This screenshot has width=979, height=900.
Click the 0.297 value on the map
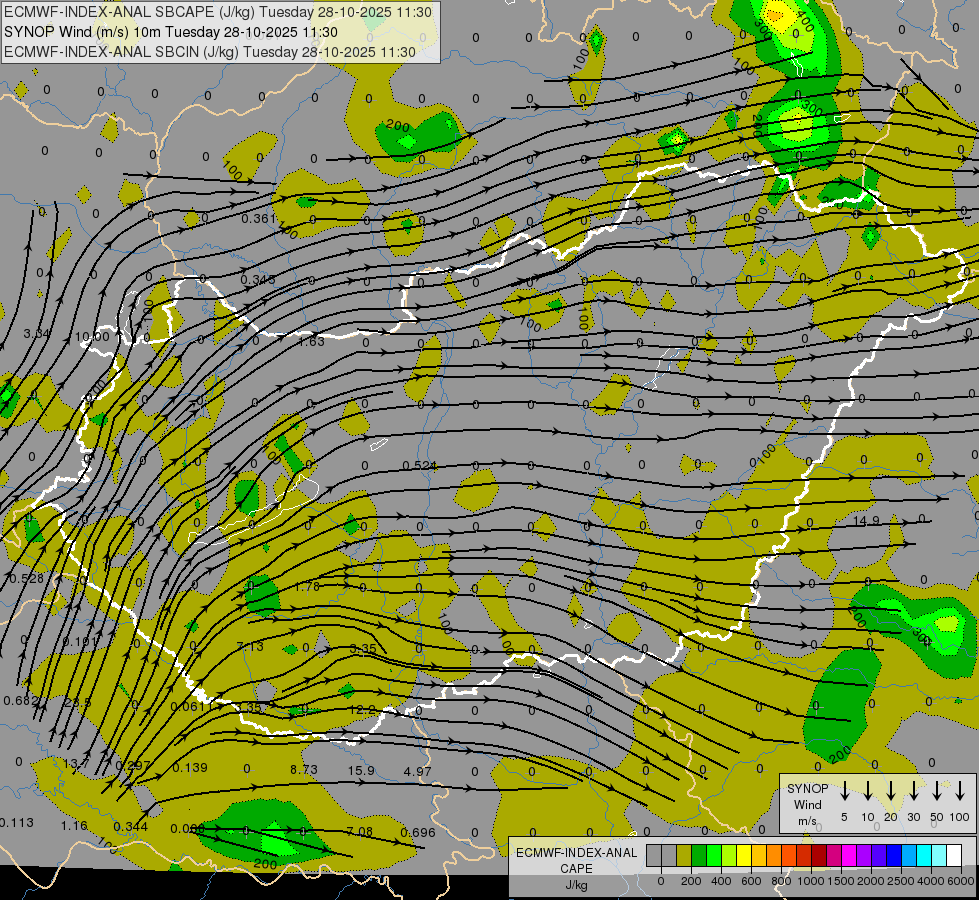[x=133, y=766]
